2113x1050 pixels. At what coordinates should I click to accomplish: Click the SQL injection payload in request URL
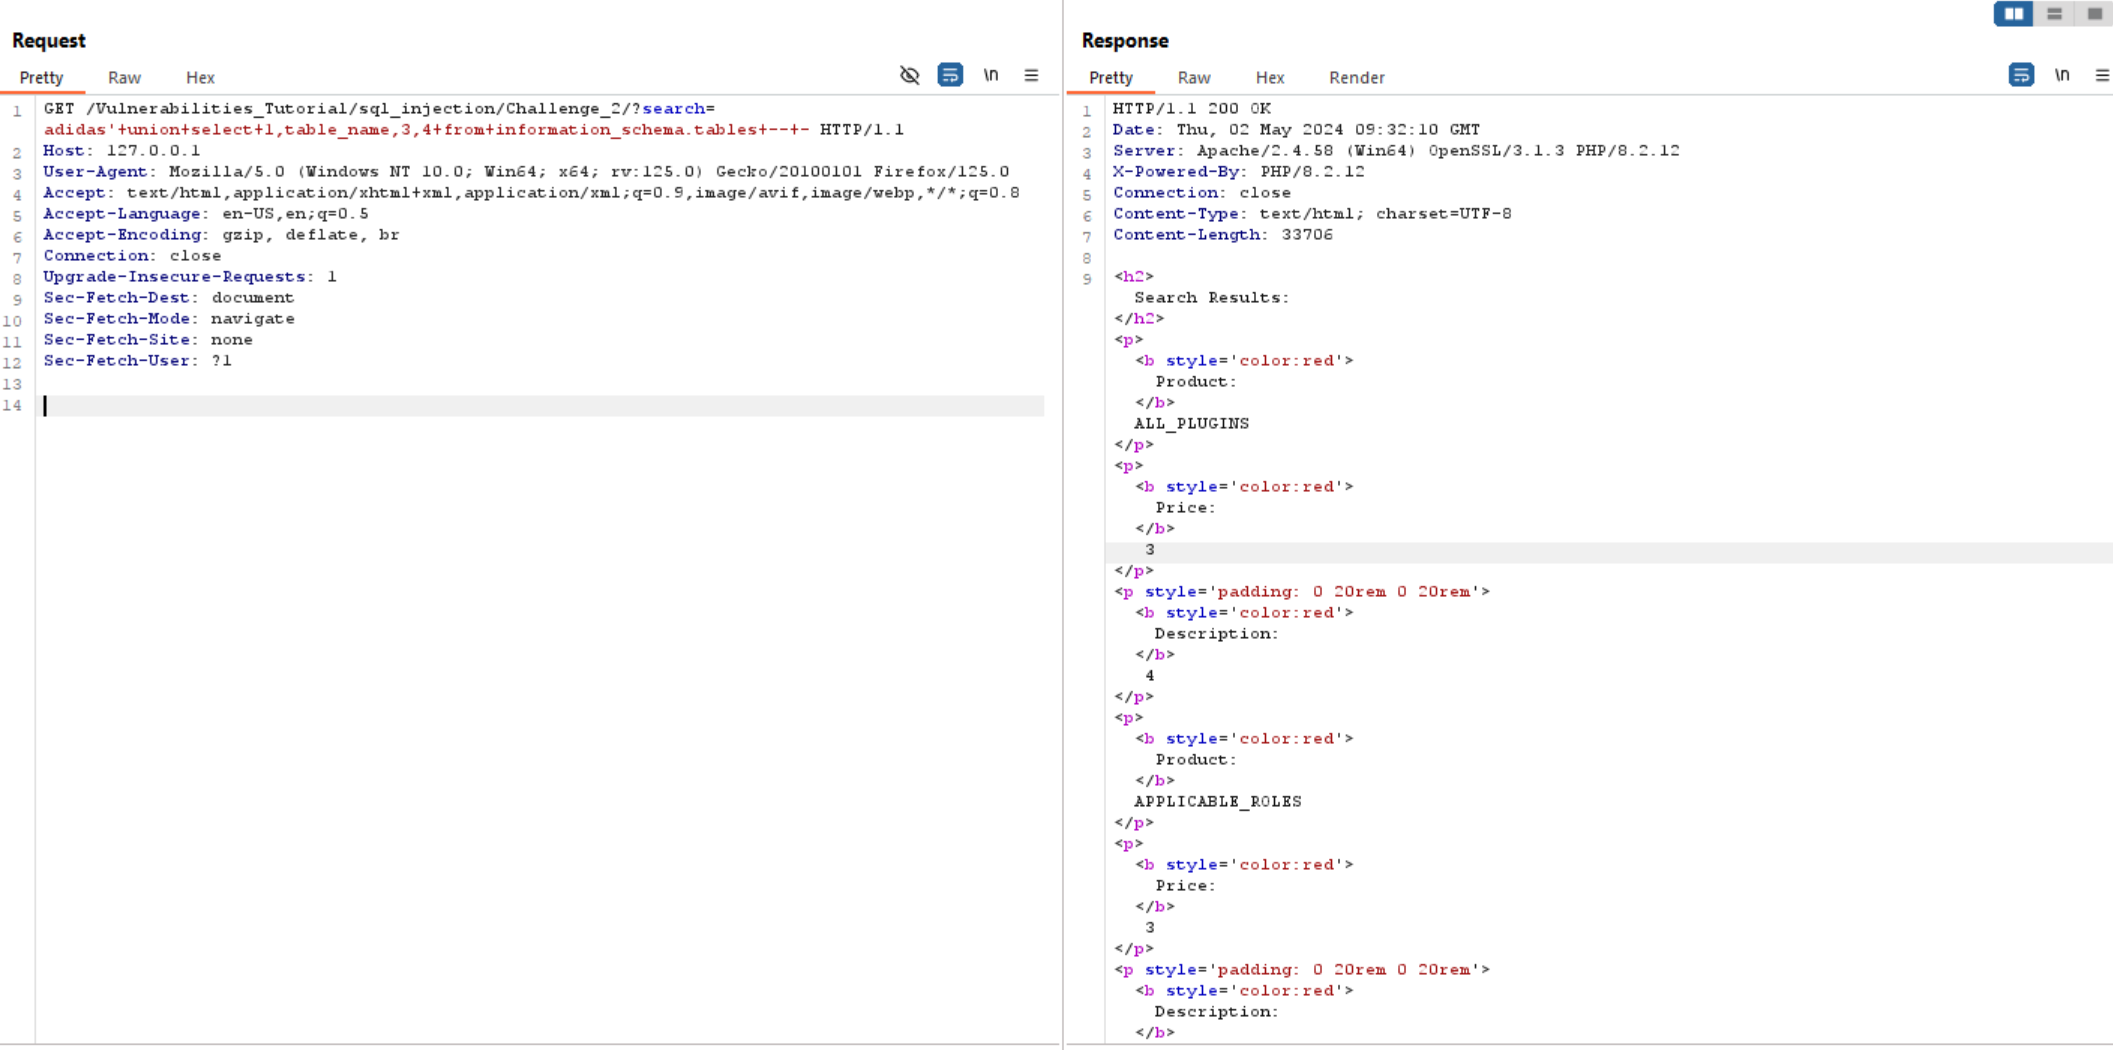[x=427, y=130]
